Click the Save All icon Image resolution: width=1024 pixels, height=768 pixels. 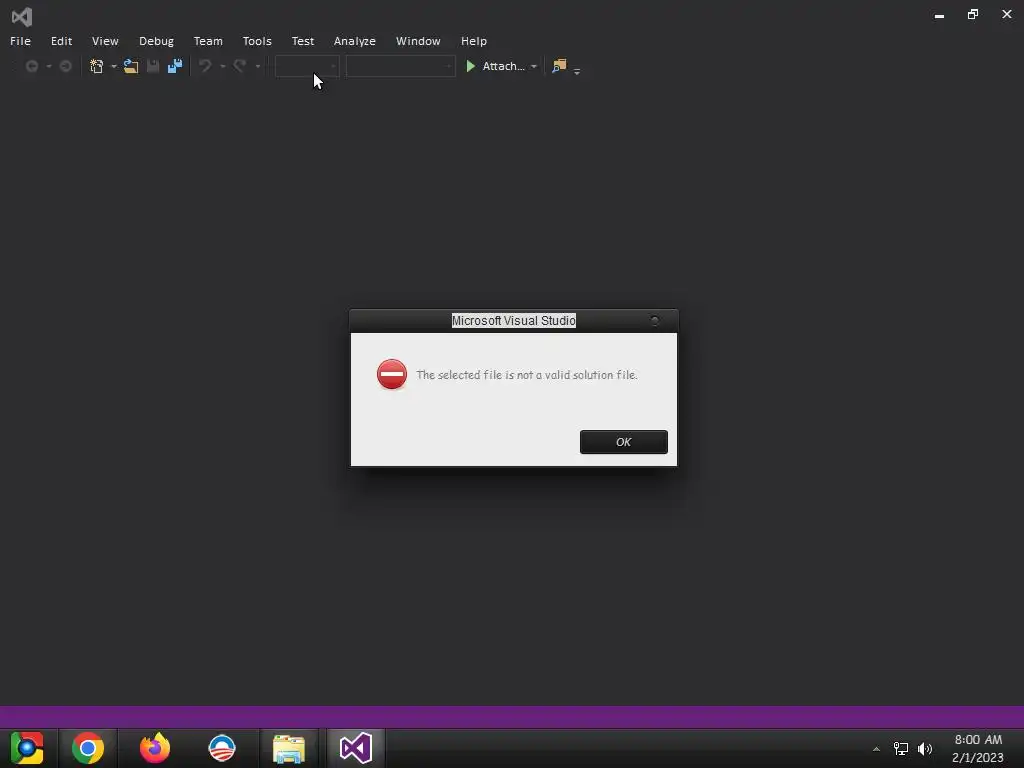pos(175,66)
